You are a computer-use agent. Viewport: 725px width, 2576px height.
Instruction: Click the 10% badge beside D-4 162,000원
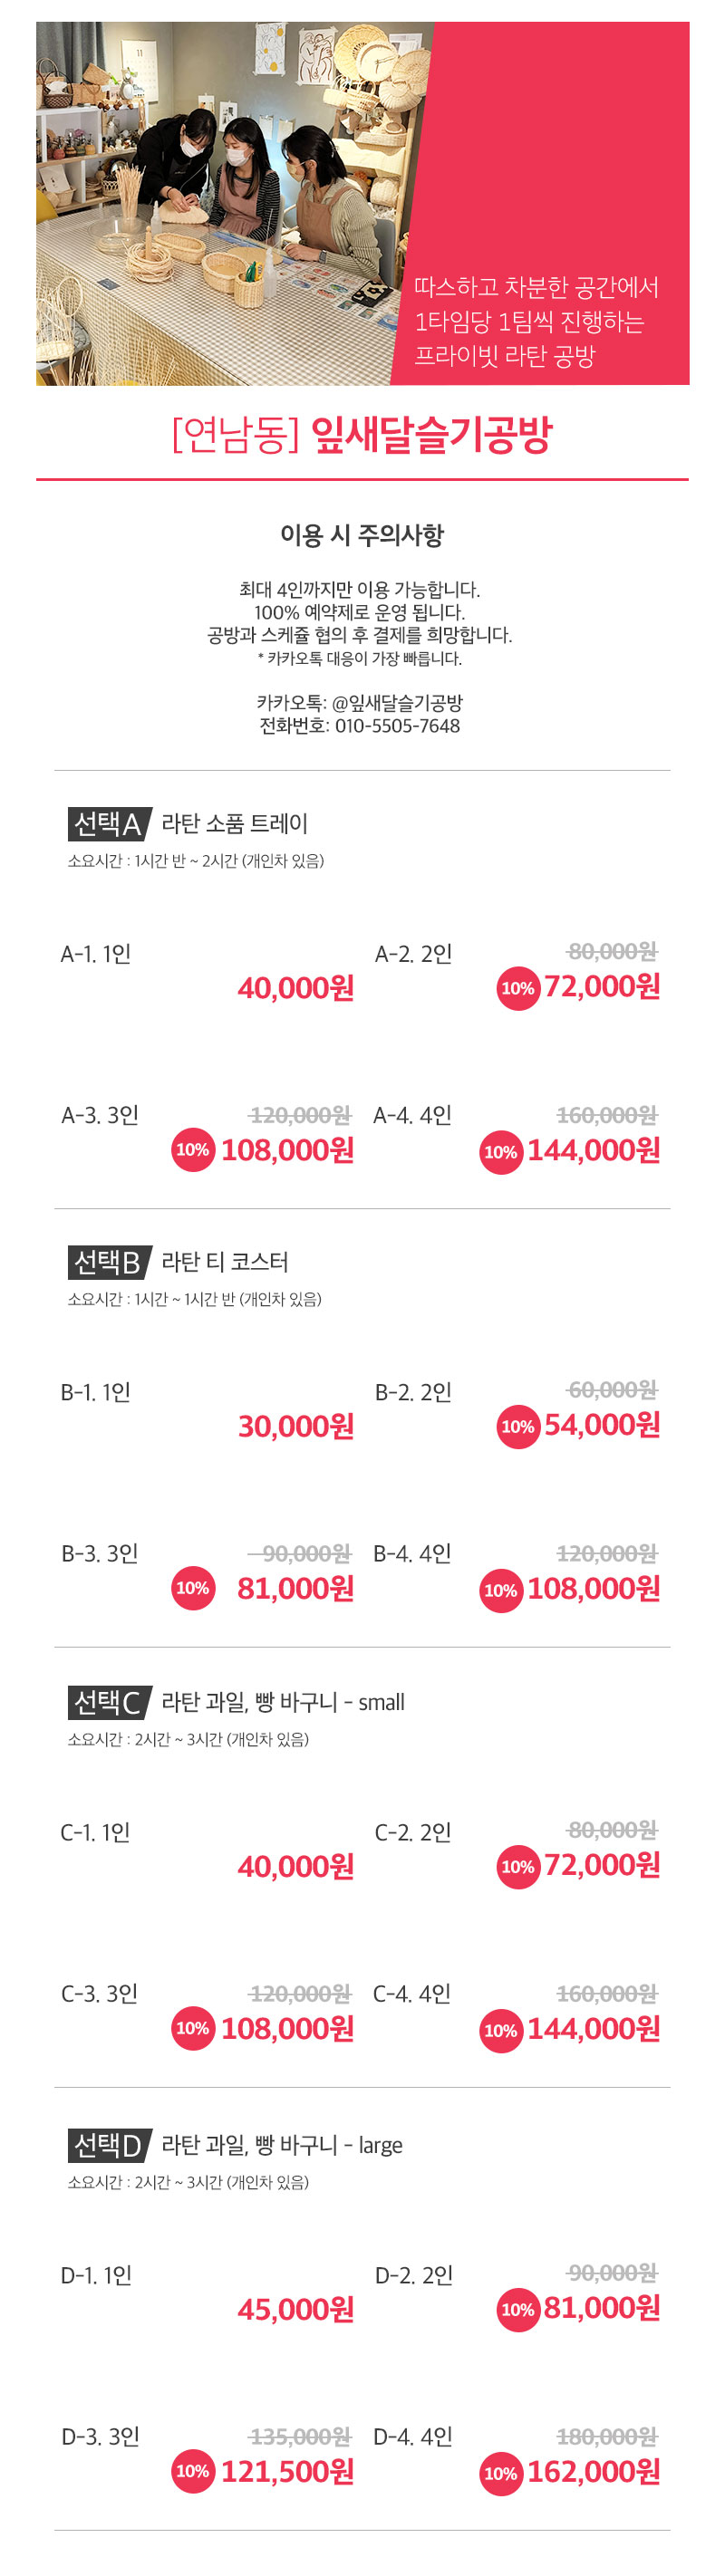coord(501,2472)
